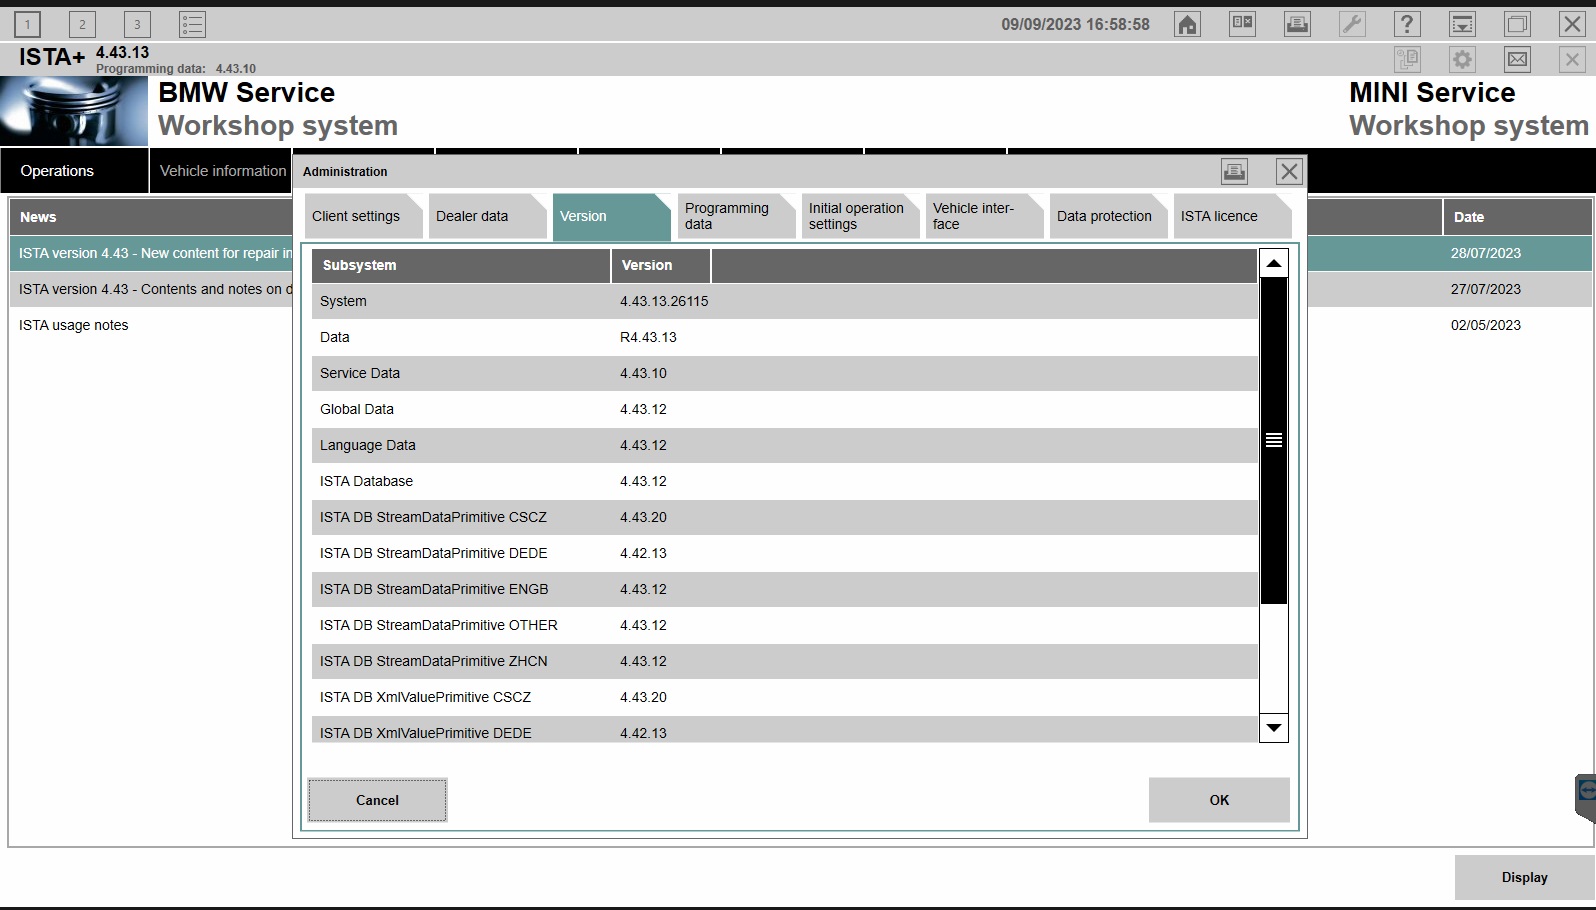This screenshot has height=910, width=1596.
Task: Close the Administration dialog
Action: pos(1289,171)
